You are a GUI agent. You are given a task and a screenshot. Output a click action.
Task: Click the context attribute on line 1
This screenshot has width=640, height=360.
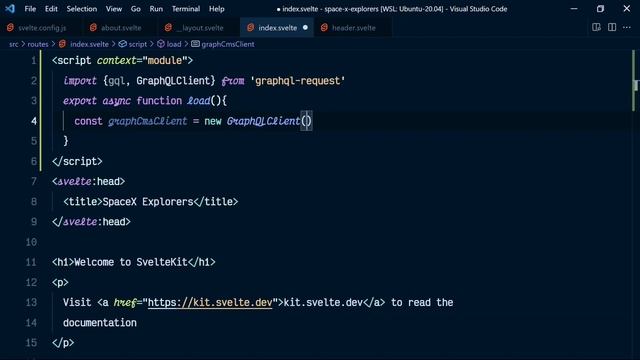(116, 60)
